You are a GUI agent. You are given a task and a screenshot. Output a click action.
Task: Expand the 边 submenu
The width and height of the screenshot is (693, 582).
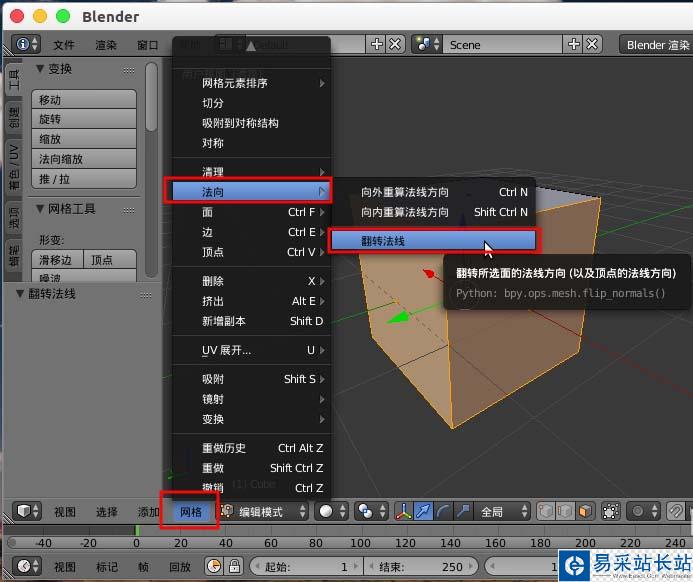click(x=251, y=232)
